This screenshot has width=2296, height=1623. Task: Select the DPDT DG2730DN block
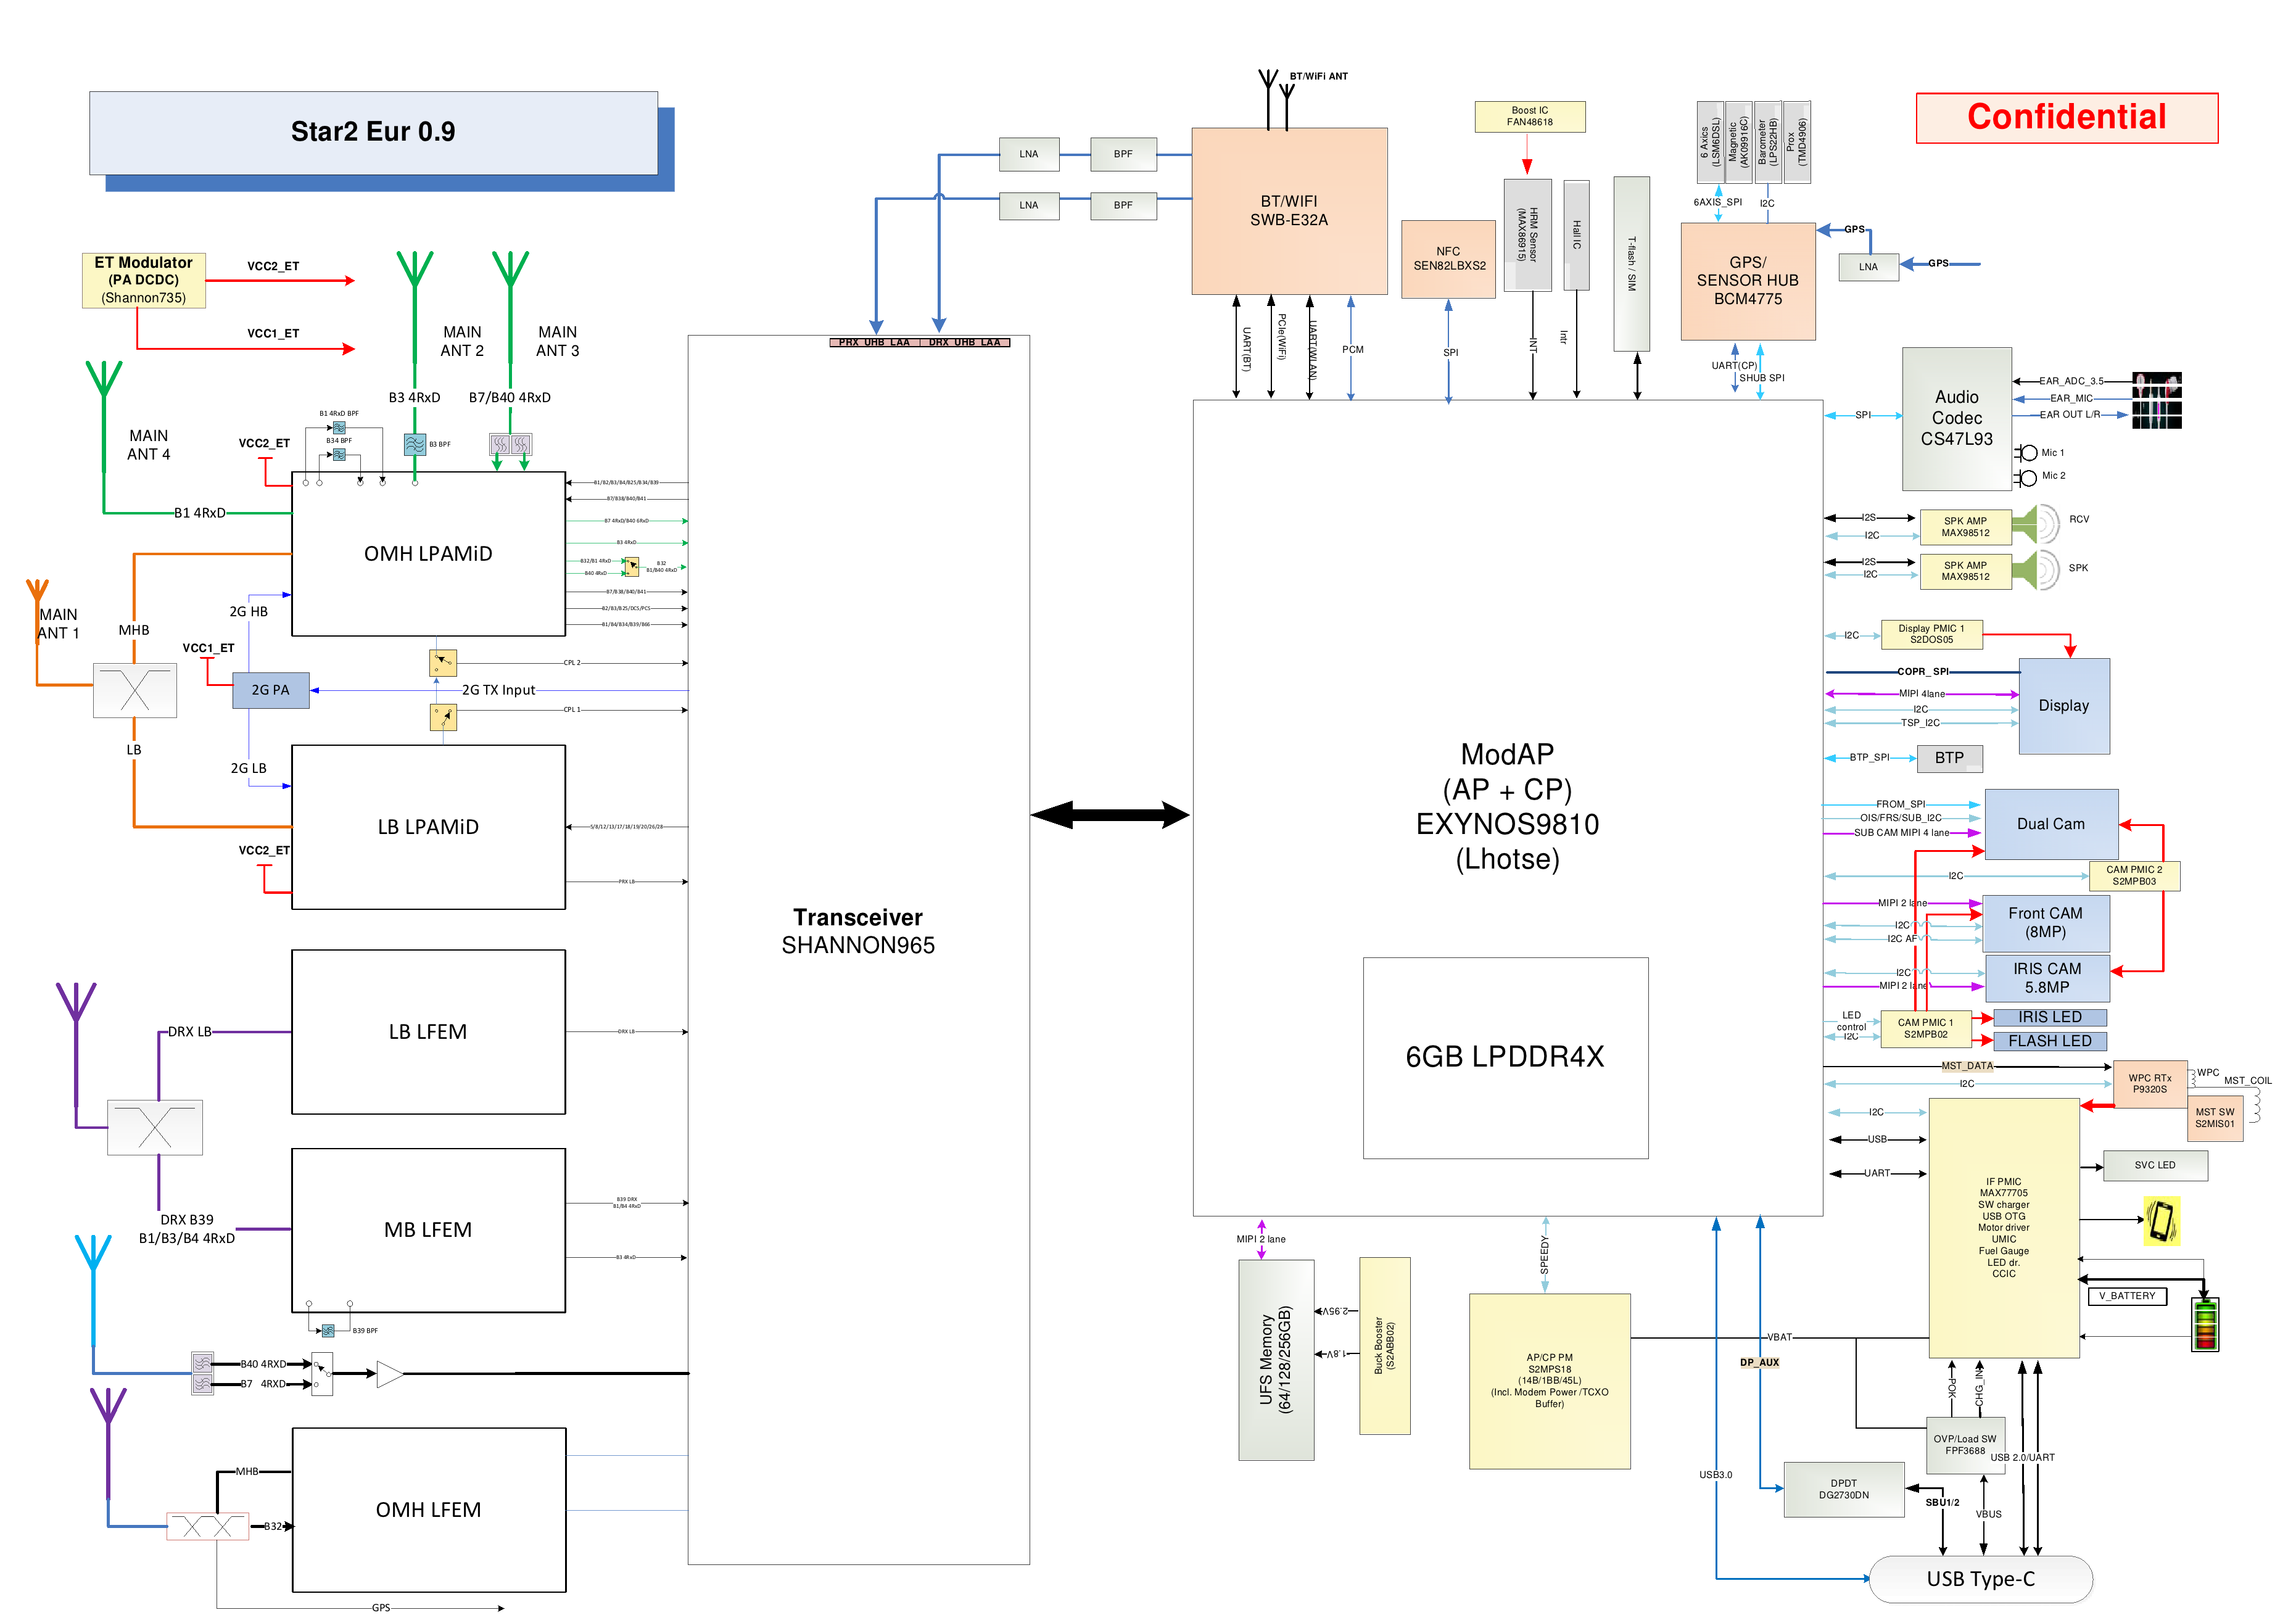coord(1844,1490)
